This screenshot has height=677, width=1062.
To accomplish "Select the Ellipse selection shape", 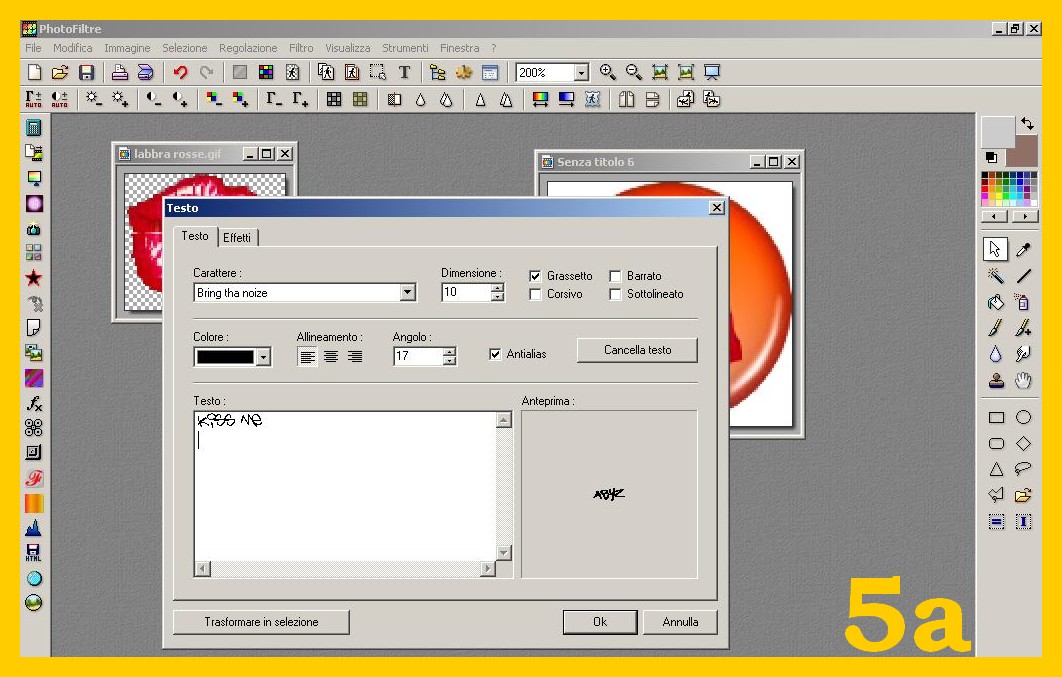I will coord(1023,417).
